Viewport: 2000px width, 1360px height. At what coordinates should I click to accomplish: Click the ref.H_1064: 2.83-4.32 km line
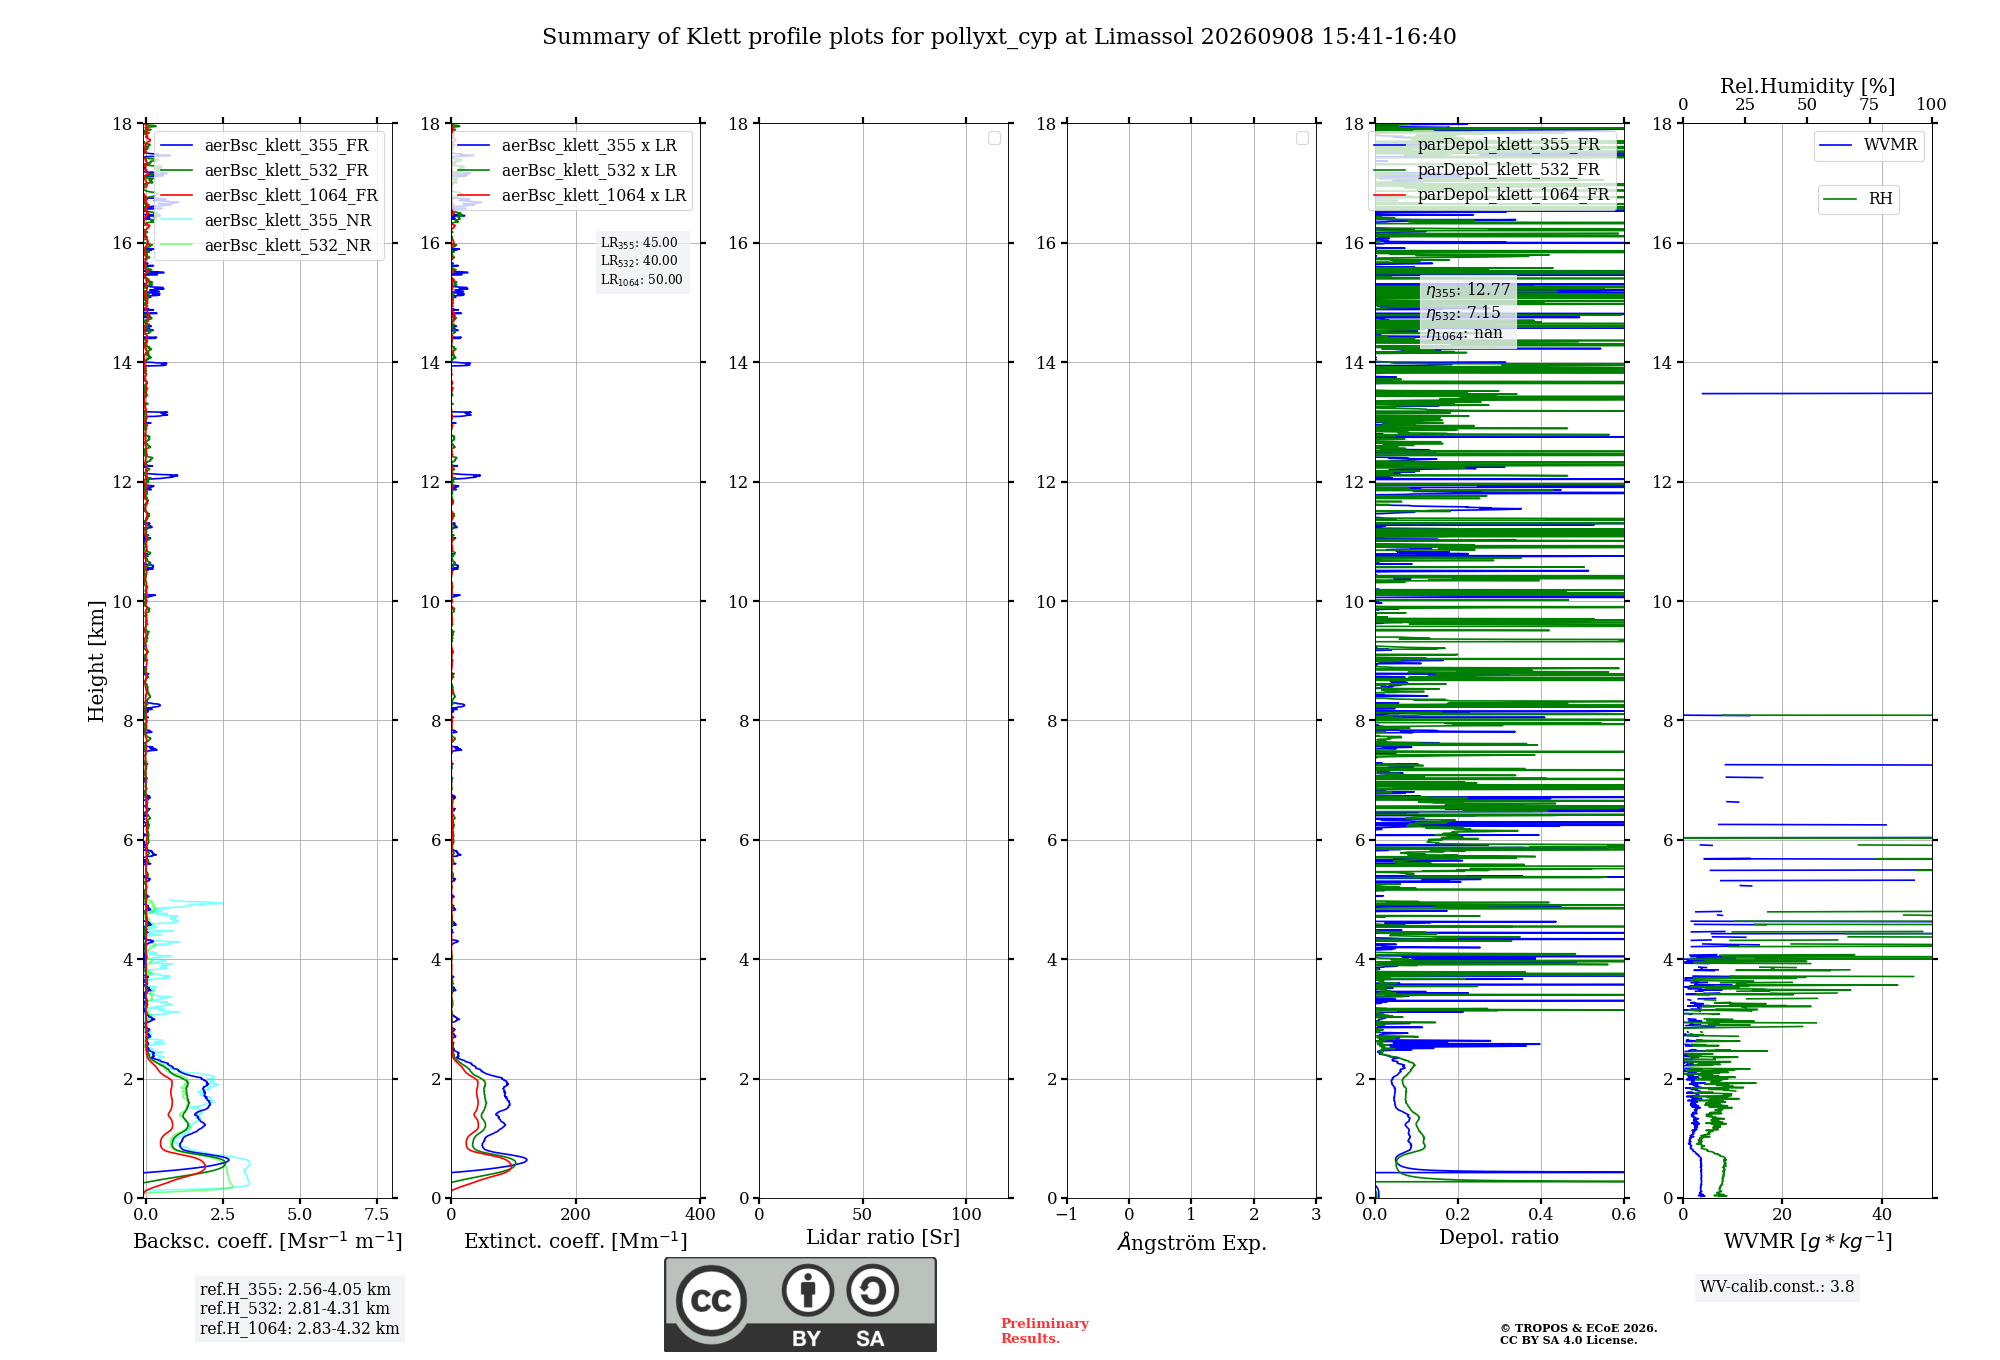point(300,1329)
